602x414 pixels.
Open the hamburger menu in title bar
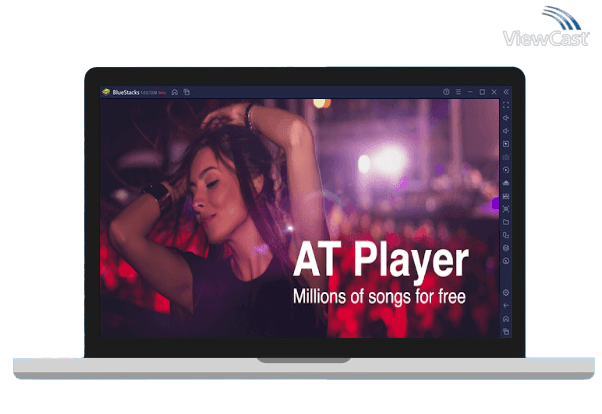pos(458,92)
